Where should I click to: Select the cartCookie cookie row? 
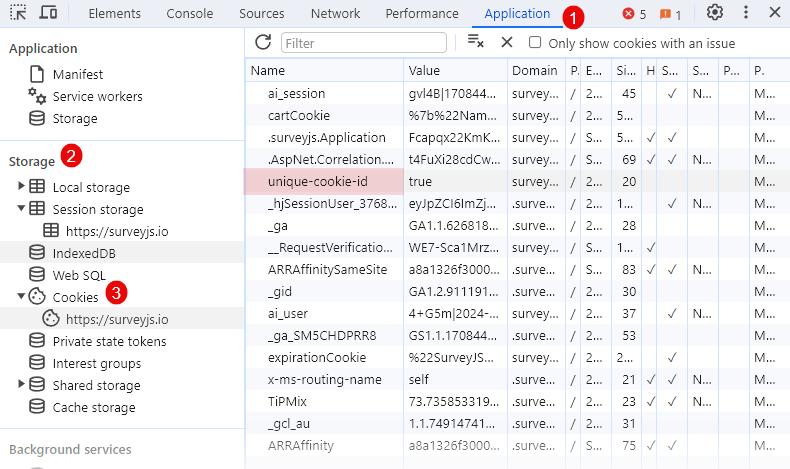[x=517, y=115]
